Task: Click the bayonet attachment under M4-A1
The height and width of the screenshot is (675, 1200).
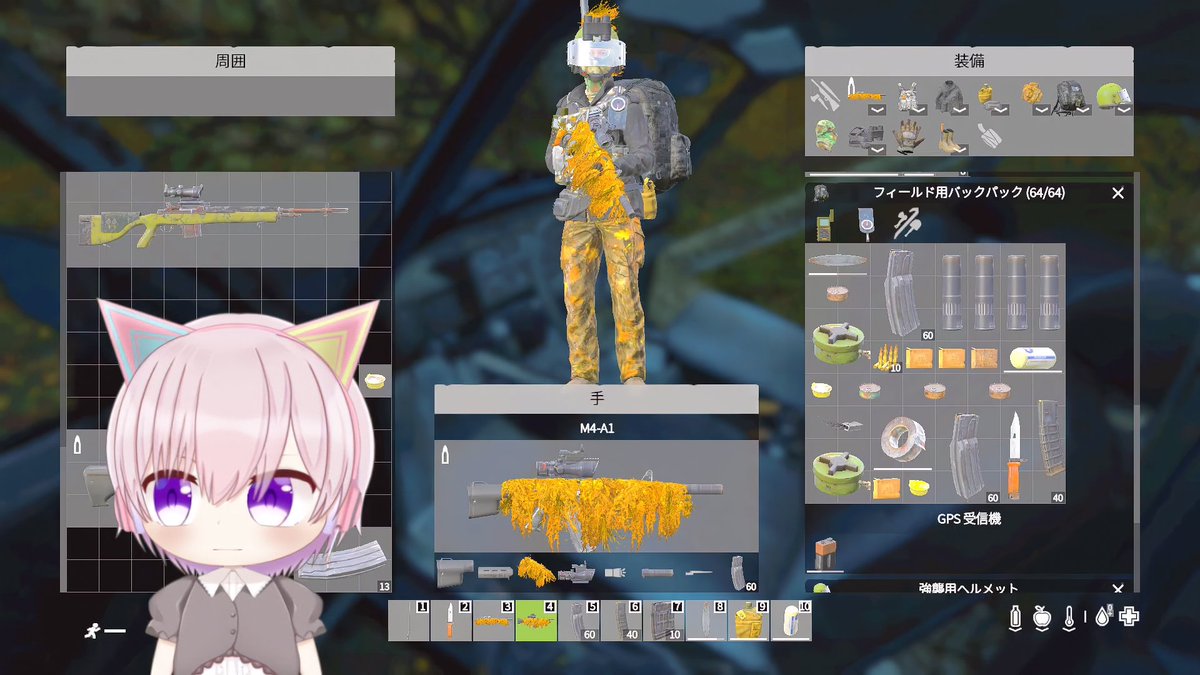Action: tap(700, 572)
